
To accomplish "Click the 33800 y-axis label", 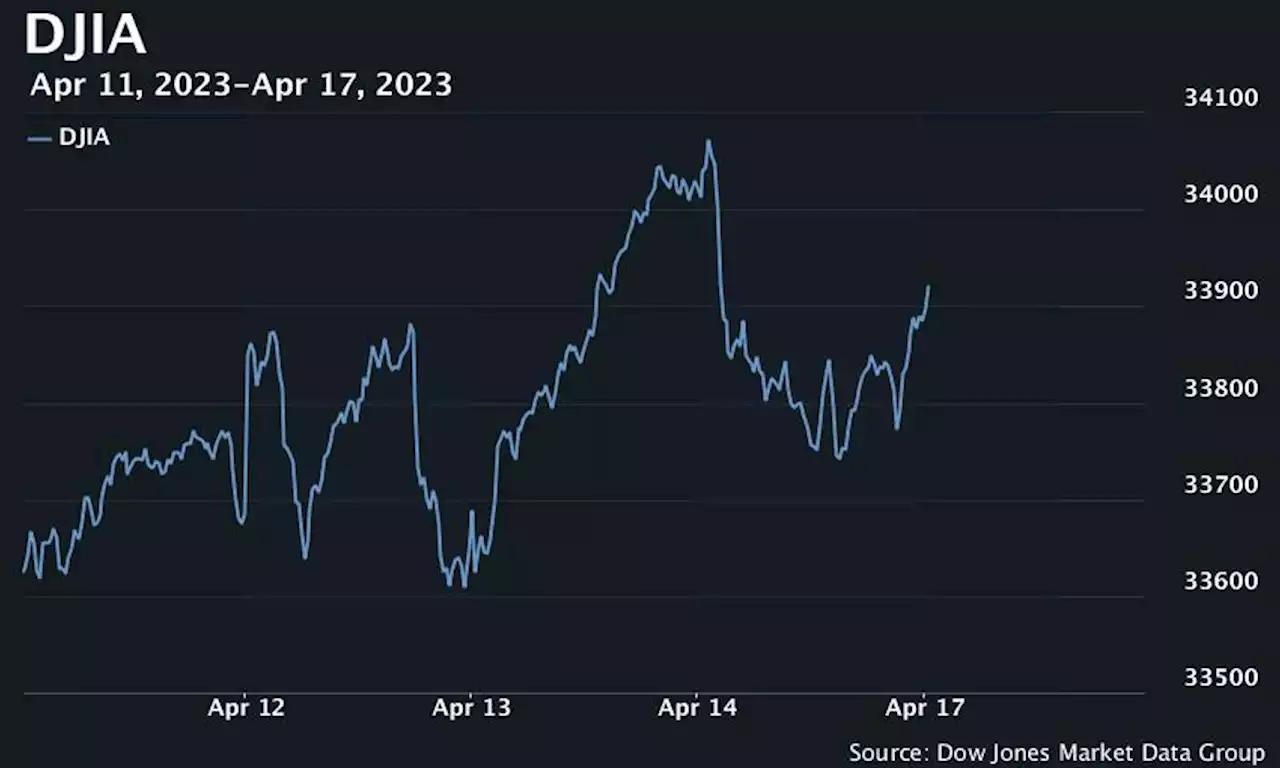I will click(1220, 388).
